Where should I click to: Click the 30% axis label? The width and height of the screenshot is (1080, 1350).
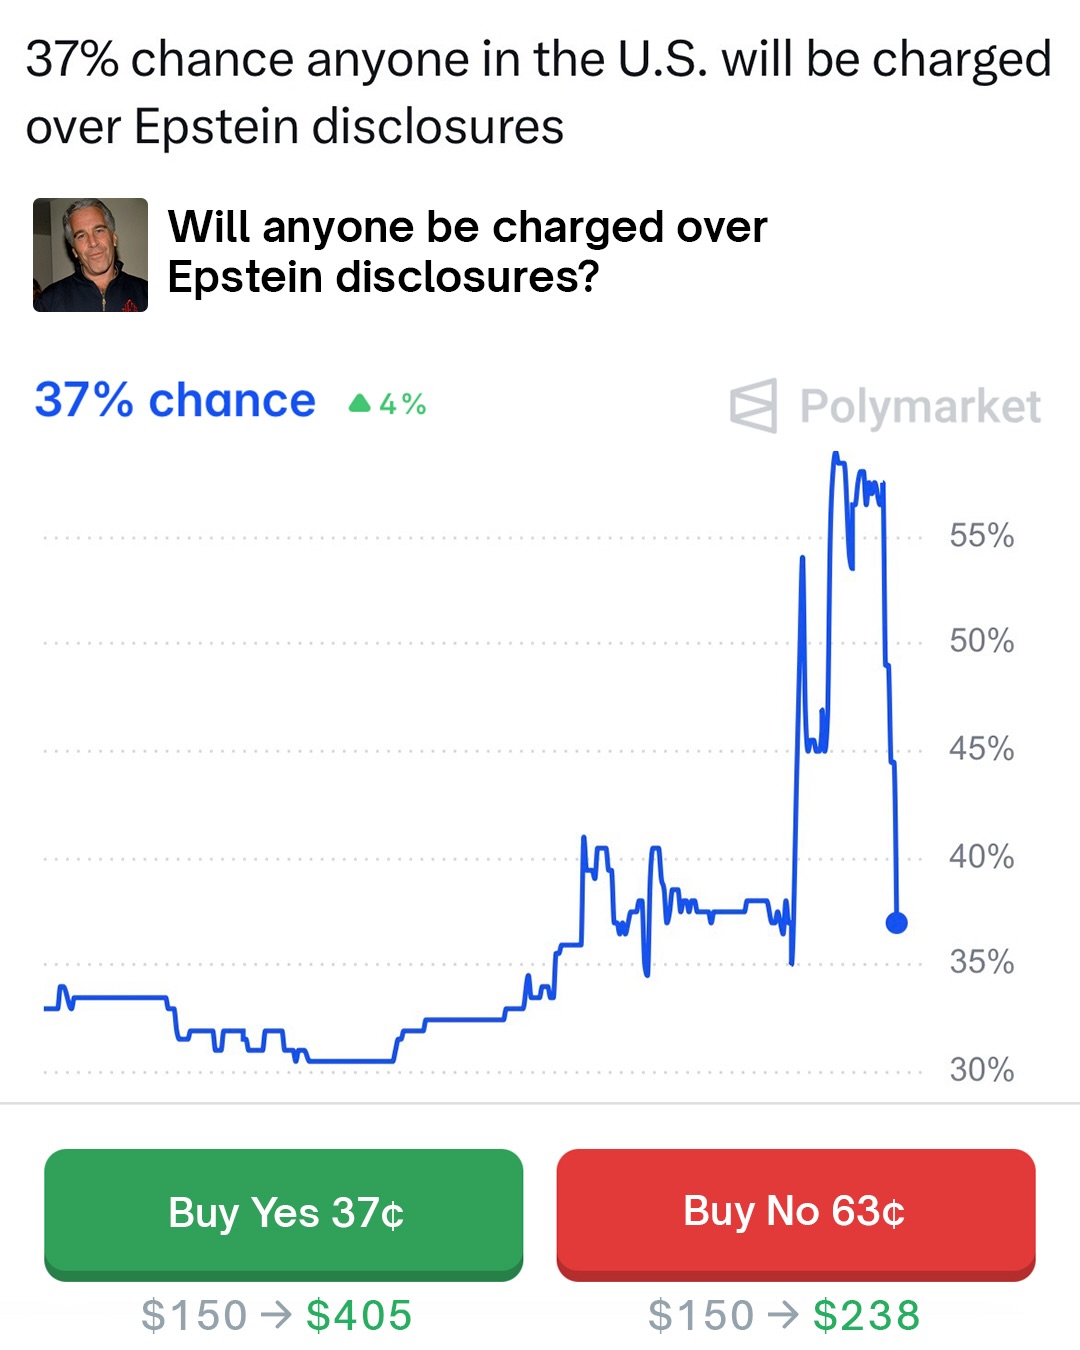pyautogui.click(x=981, y=1070)
